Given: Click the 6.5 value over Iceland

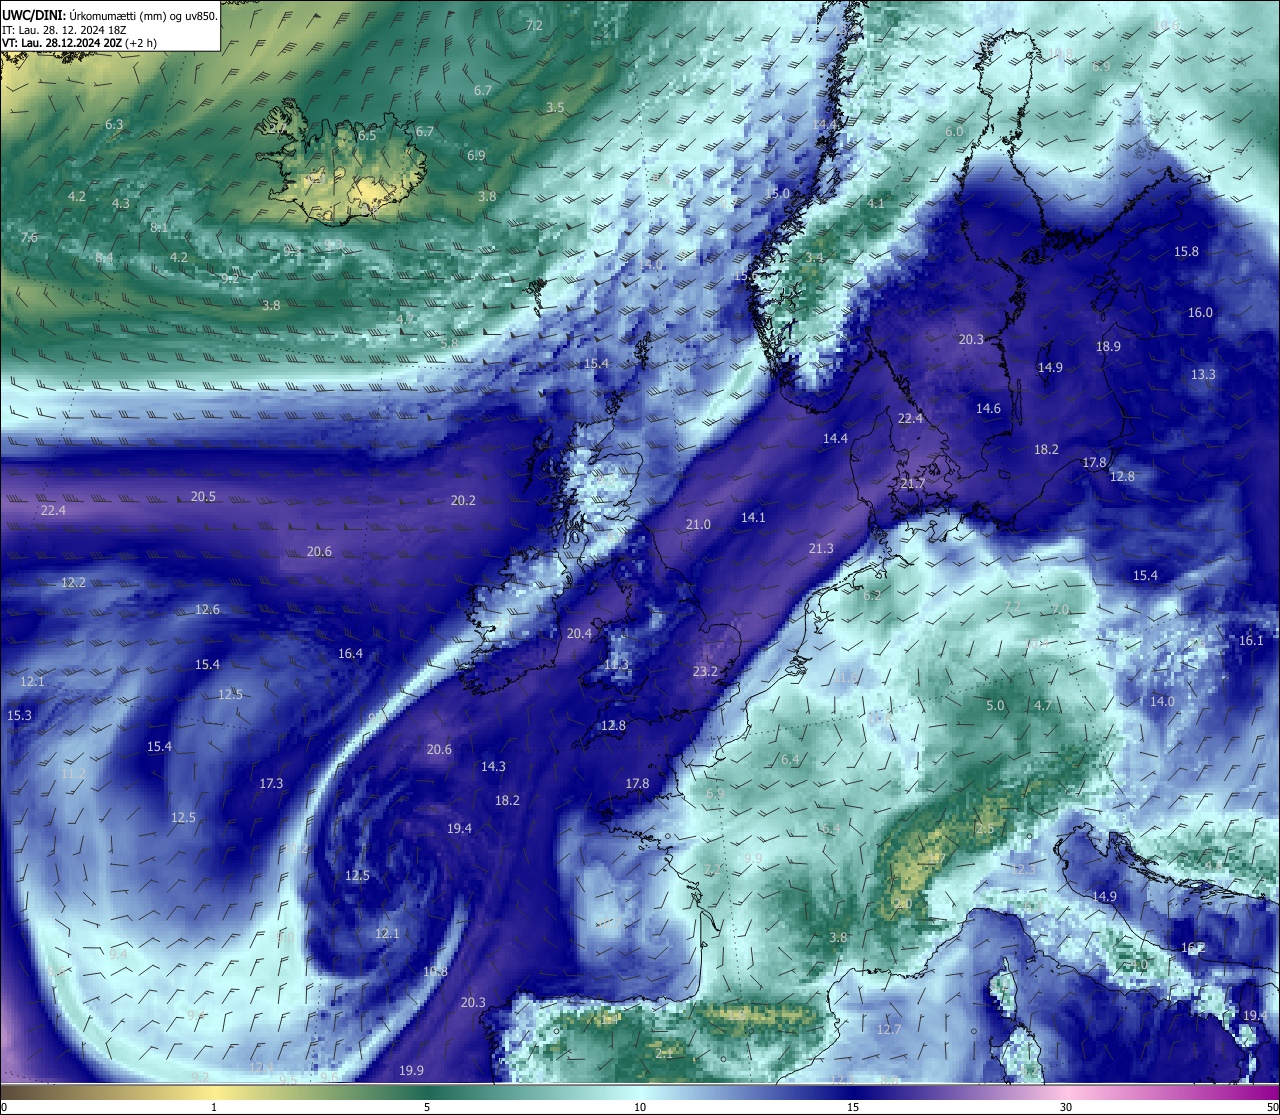Looking at the screenshot, I should pyautogui.click(x=367, y=135).
